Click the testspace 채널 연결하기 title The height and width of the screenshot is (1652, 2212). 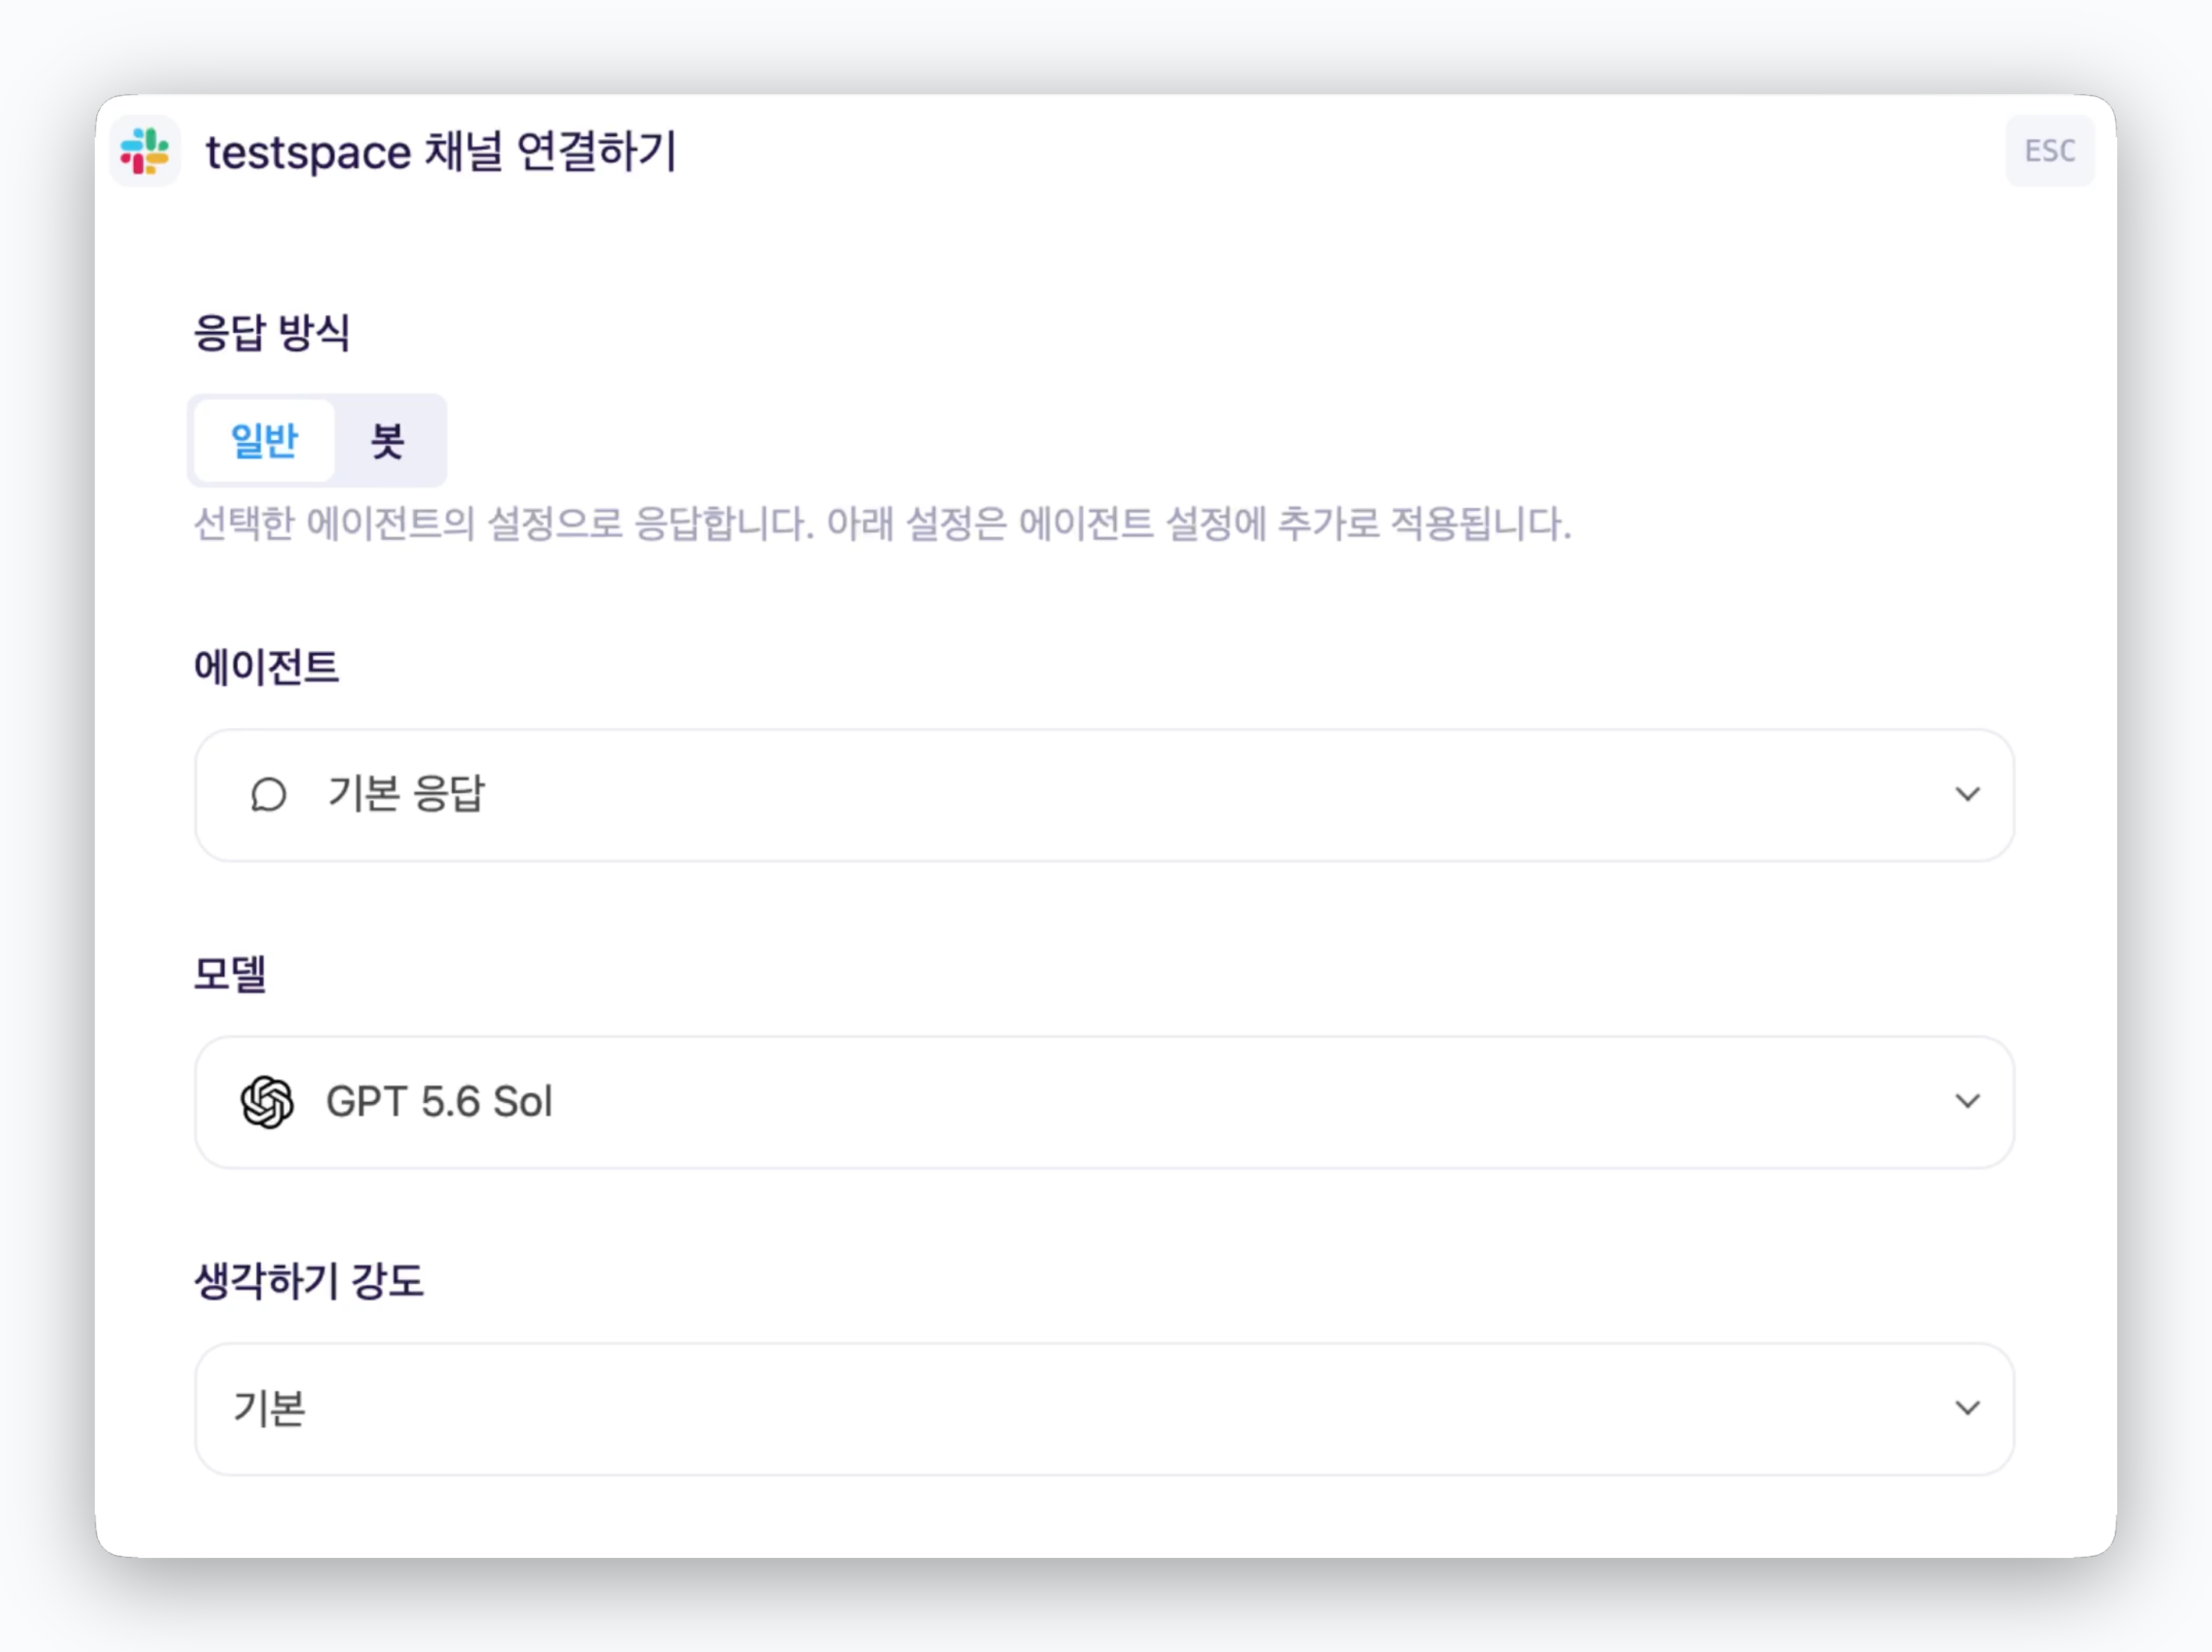pyautogui.click(x=441, y=152)
